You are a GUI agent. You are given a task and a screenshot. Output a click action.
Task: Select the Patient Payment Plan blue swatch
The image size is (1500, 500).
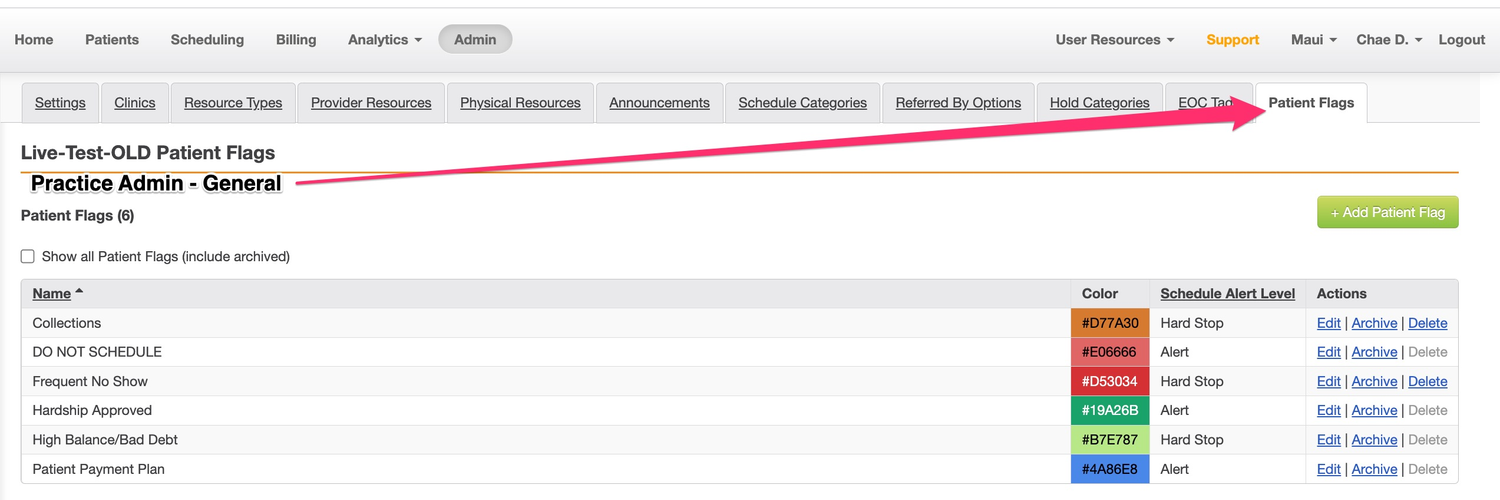click(1110, 469)
